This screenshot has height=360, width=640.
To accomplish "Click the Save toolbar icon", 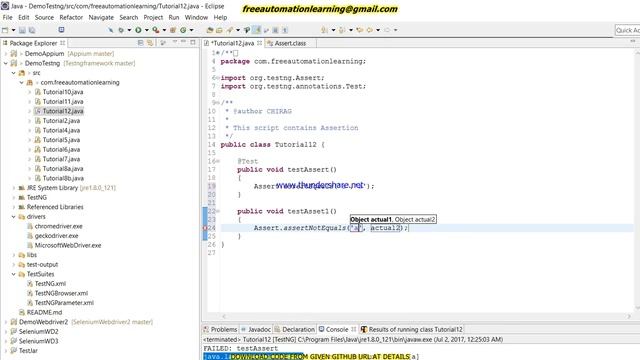I will coord(22,30).
